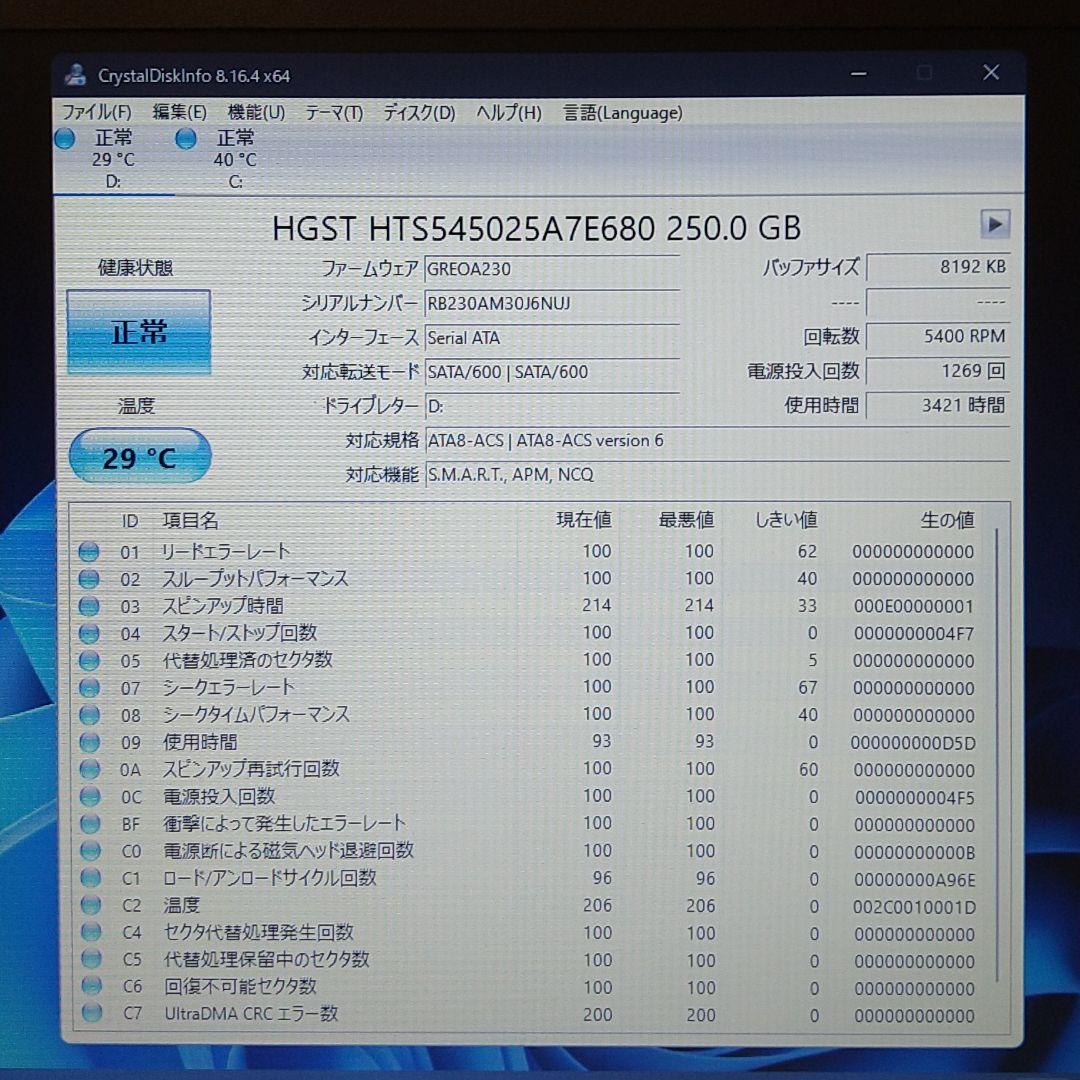The width and height of the screenshot is (1080, 1080).
Task: Show next disk with the arrow button
Action: (995, 225)
